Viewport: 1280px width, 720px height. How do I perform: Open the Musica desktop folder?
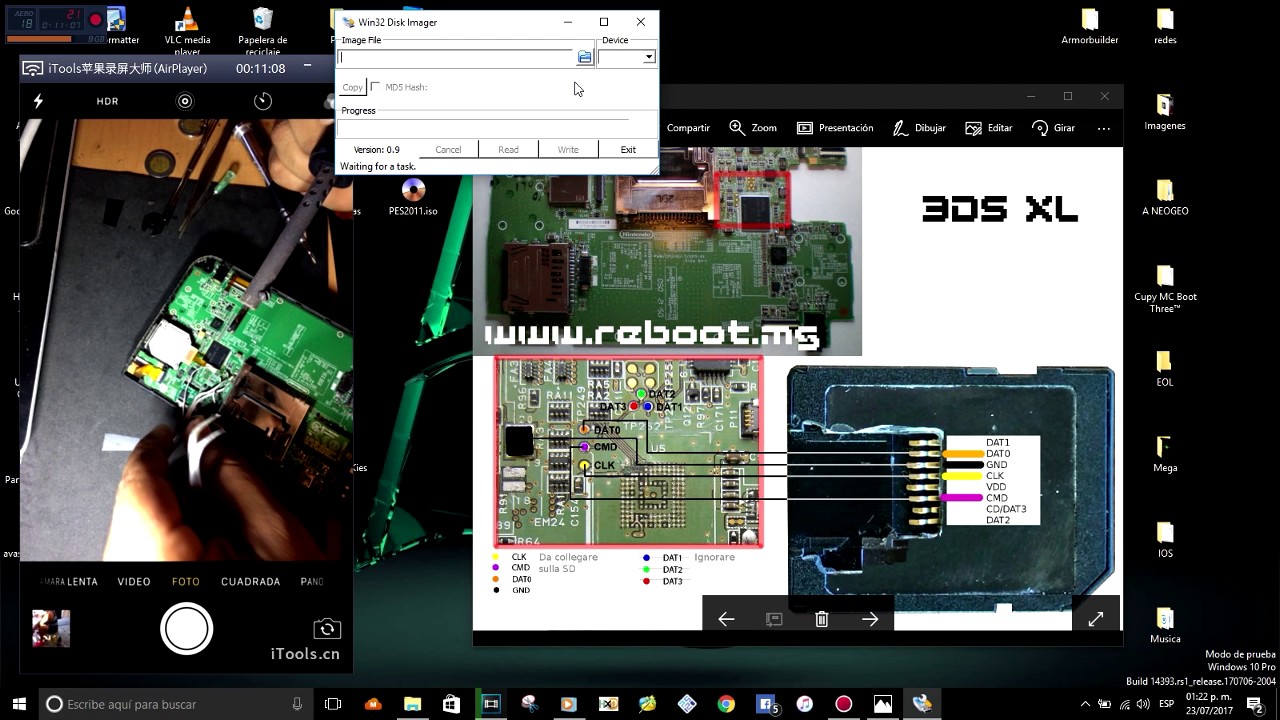pyautogui.click(x=1165, y=624)
